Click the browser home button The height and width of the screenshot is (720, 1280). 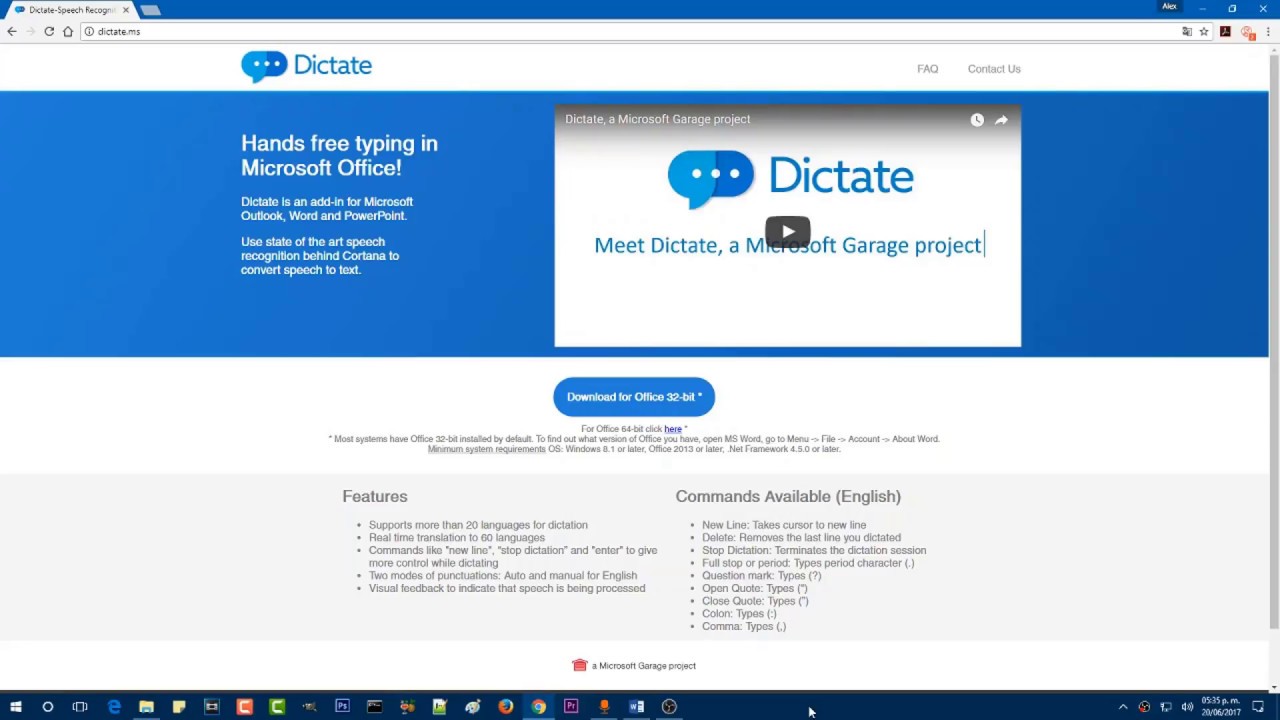point(68,32)
